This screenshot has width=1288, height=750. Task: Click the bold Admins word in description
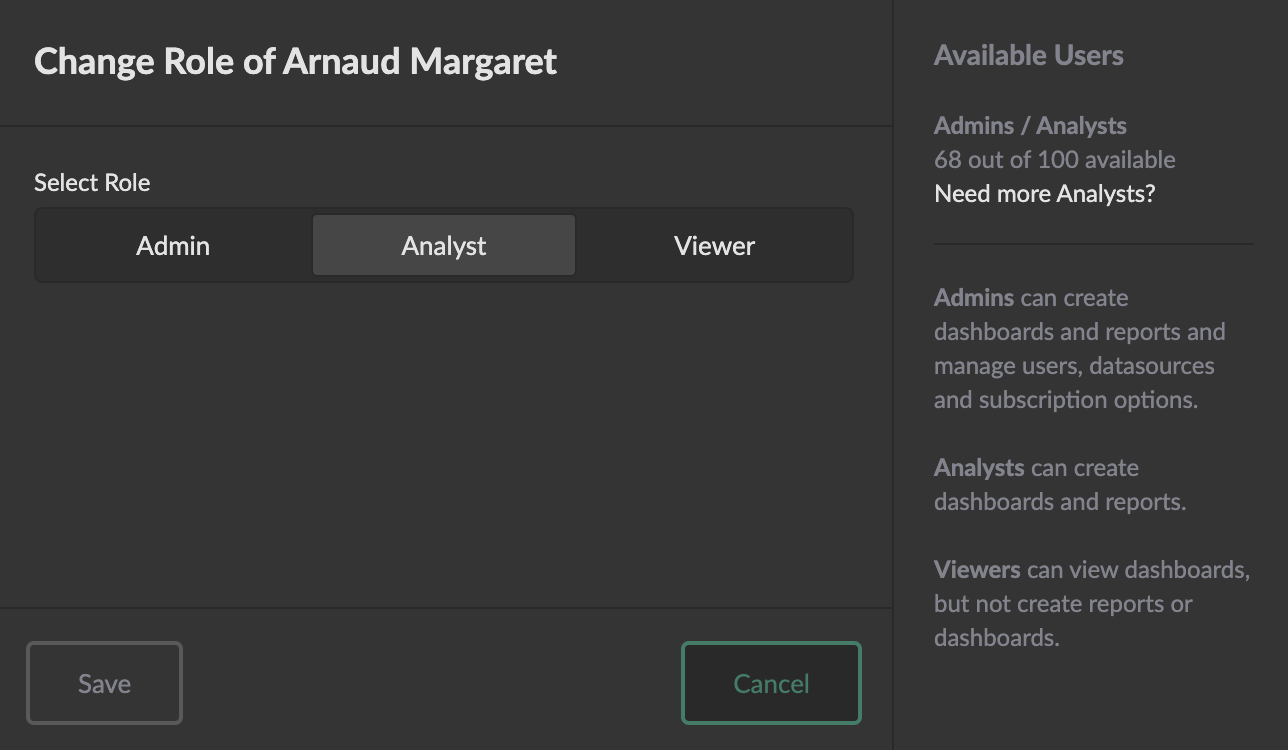(x=975, y=298)
